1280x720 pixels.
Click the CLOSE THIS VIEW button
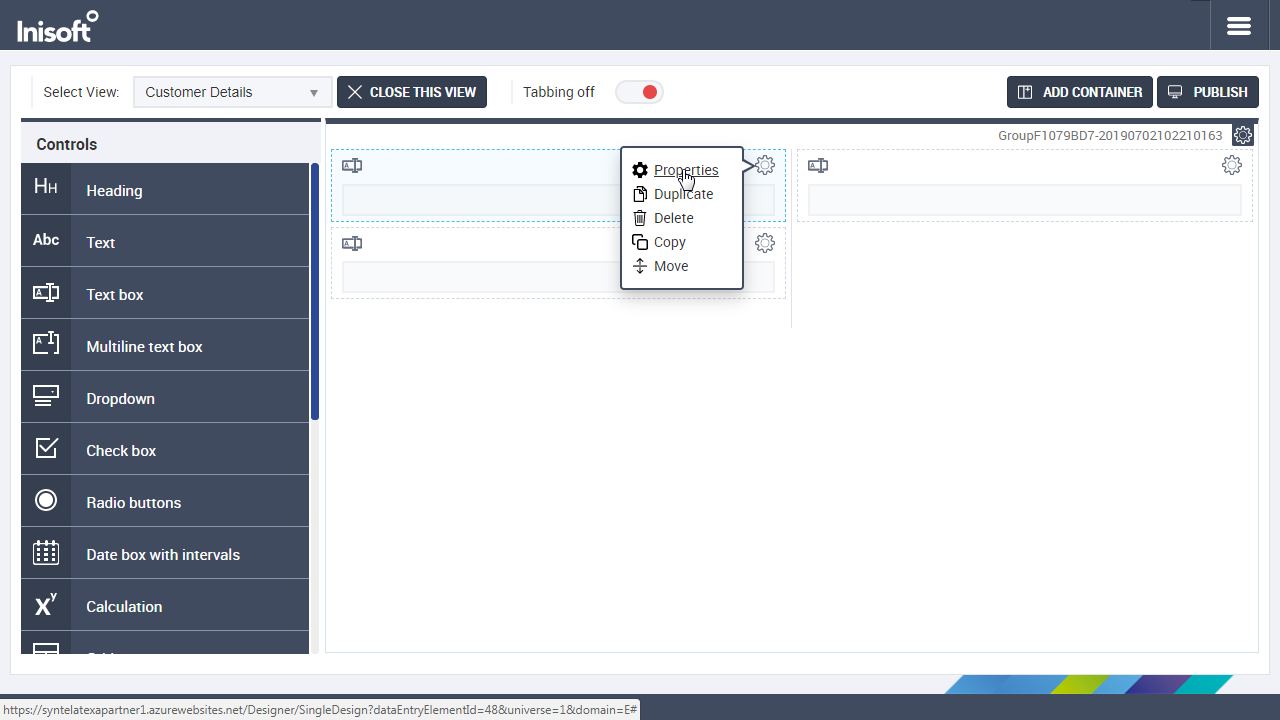pos(412,92)
